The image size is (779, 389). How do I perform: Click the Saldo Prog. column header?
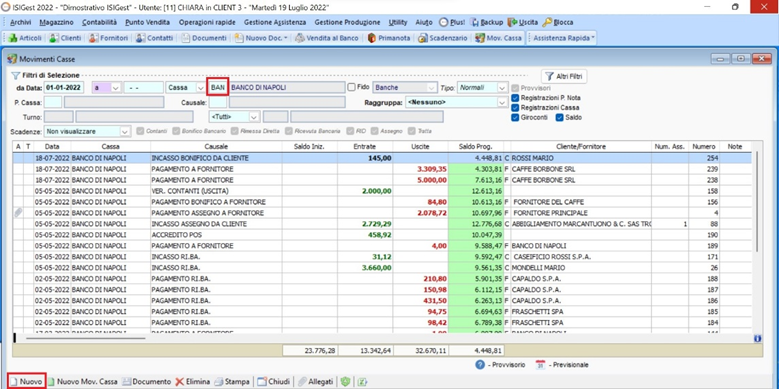475,147
